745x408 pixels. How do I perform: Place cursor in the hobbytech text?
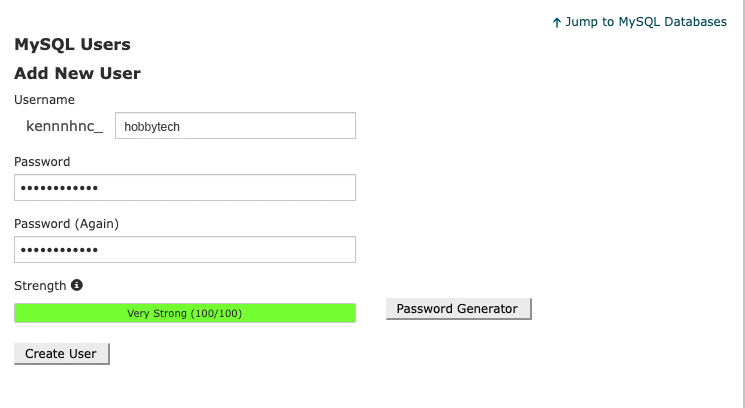pyautogui.click(x=151, y=127)
